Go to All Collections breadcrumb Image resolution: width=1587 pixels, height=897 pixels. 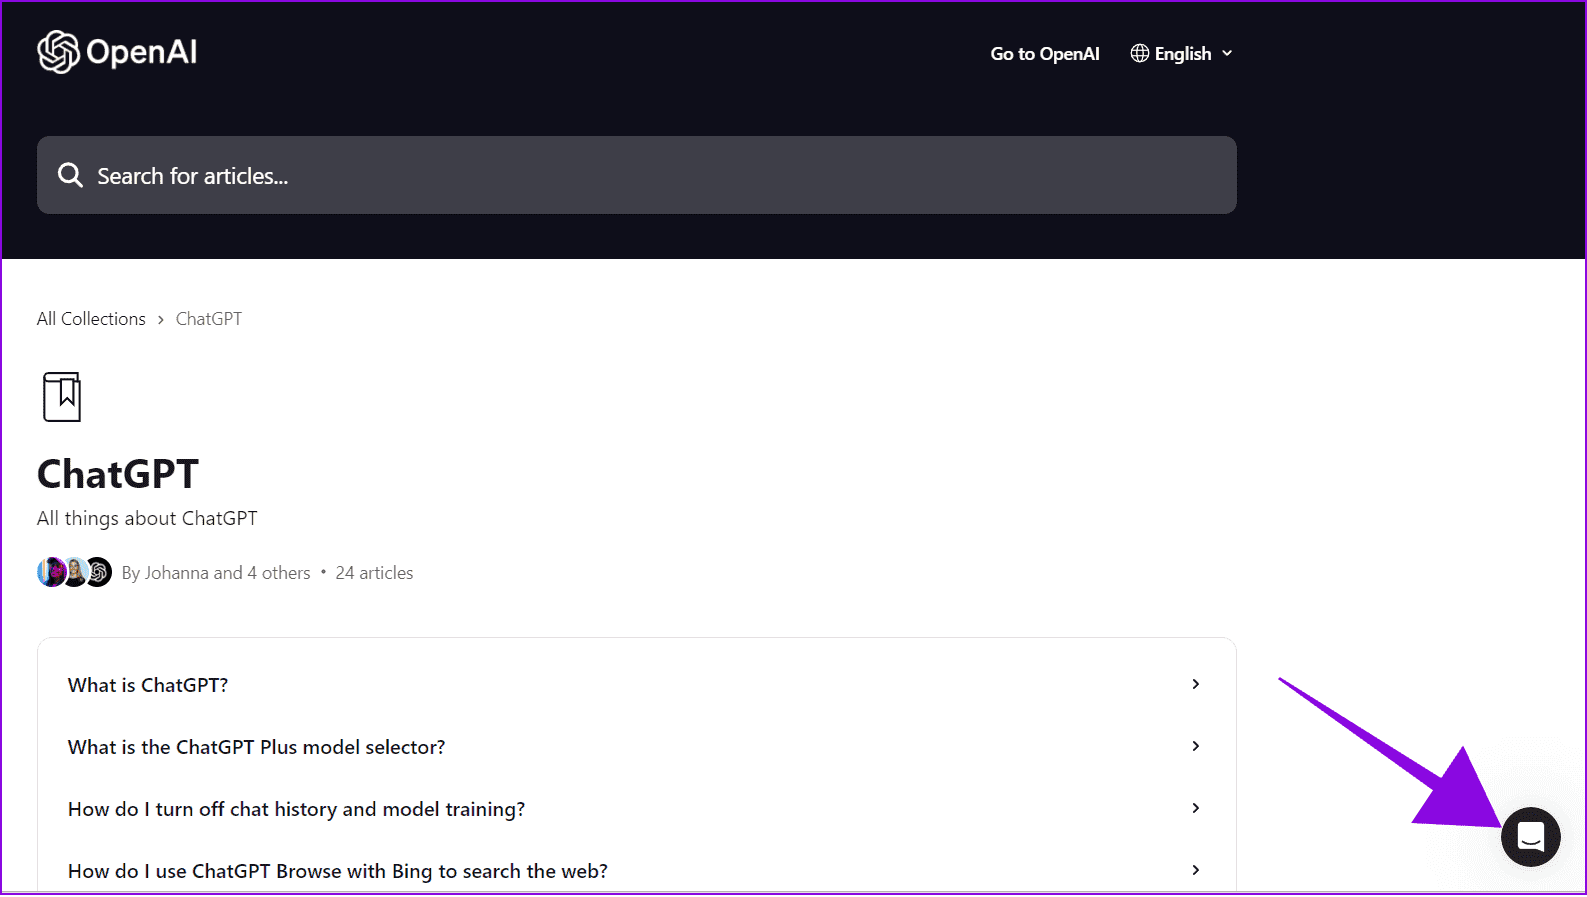coord(91,319)
